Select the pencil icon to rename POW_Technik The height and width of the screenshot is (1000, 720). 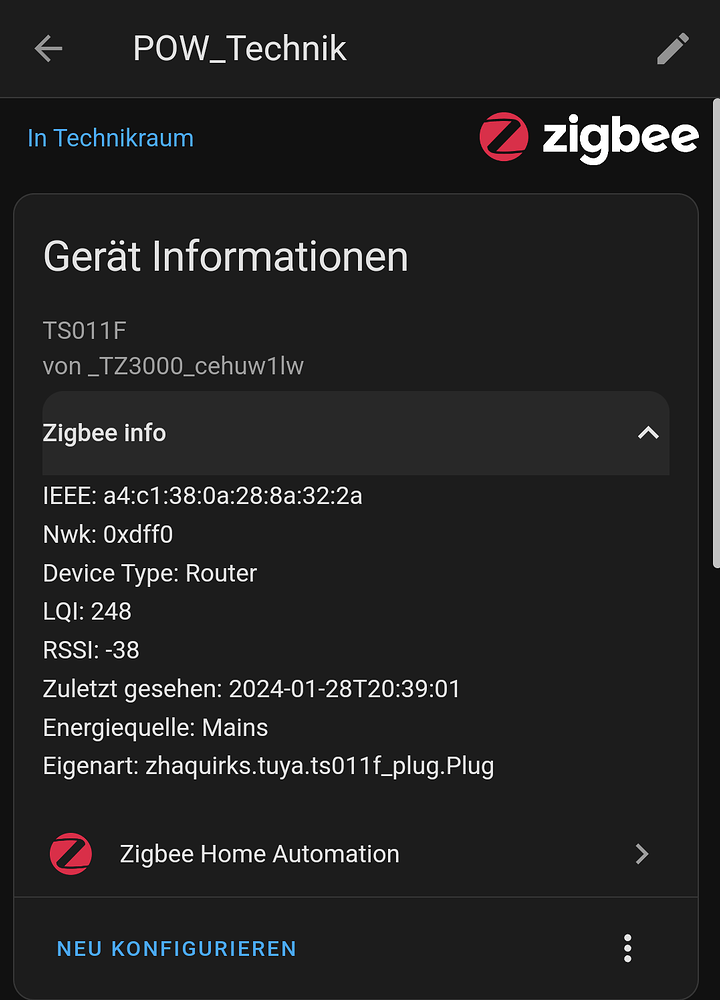pos(673,48)
